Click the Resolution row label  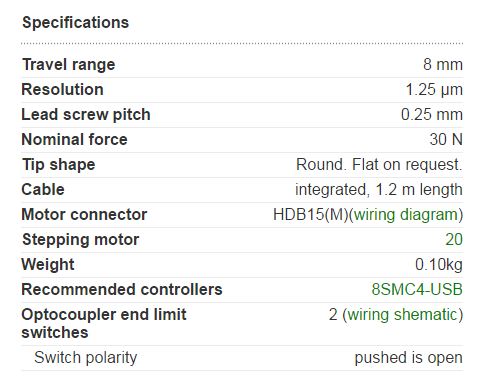(x=62, y=89)
